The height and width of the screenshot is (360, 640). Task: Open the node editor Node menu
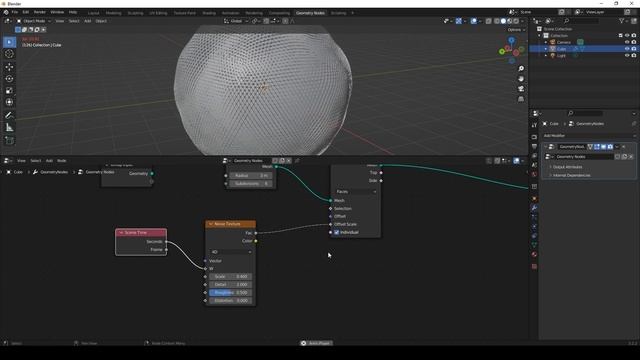point(62,161)
